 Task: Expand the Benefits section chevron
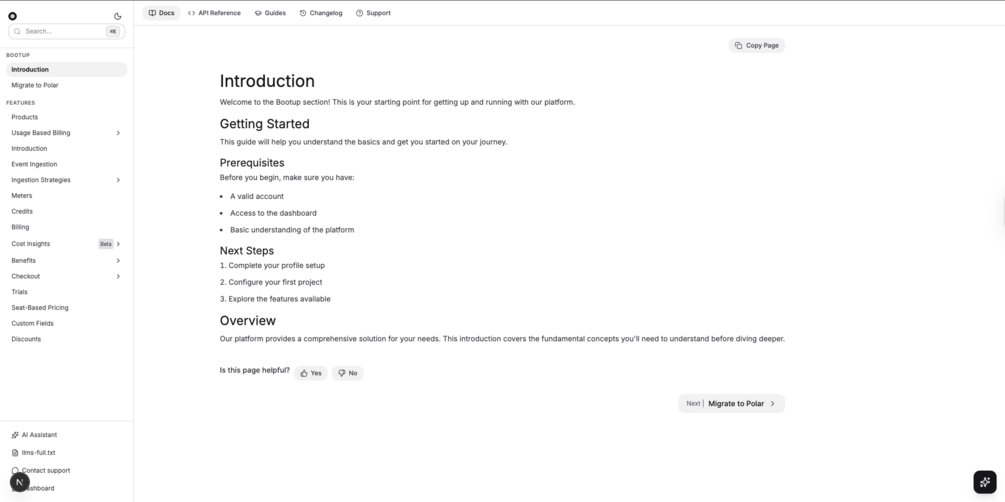(118, 261)
